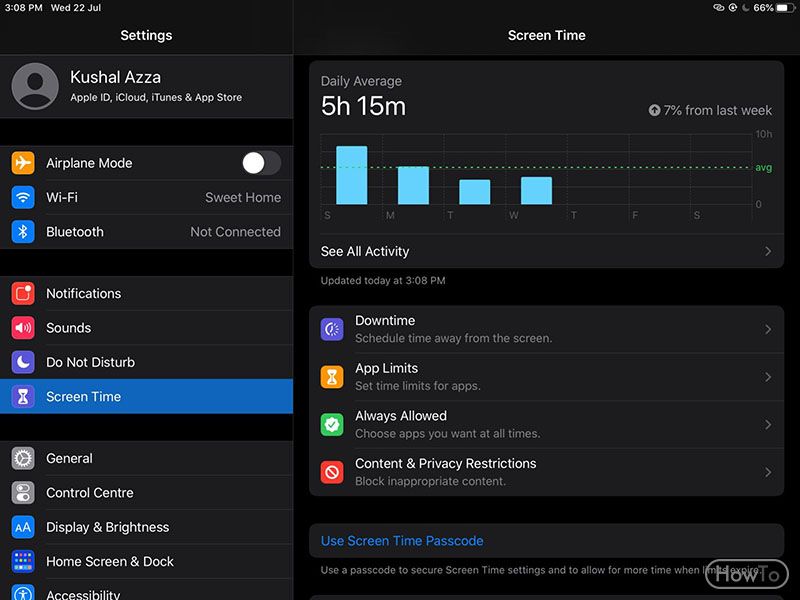Open Home Screen & Dock settings
Viewport: 800px width, 600px height.
coord(146,561)
